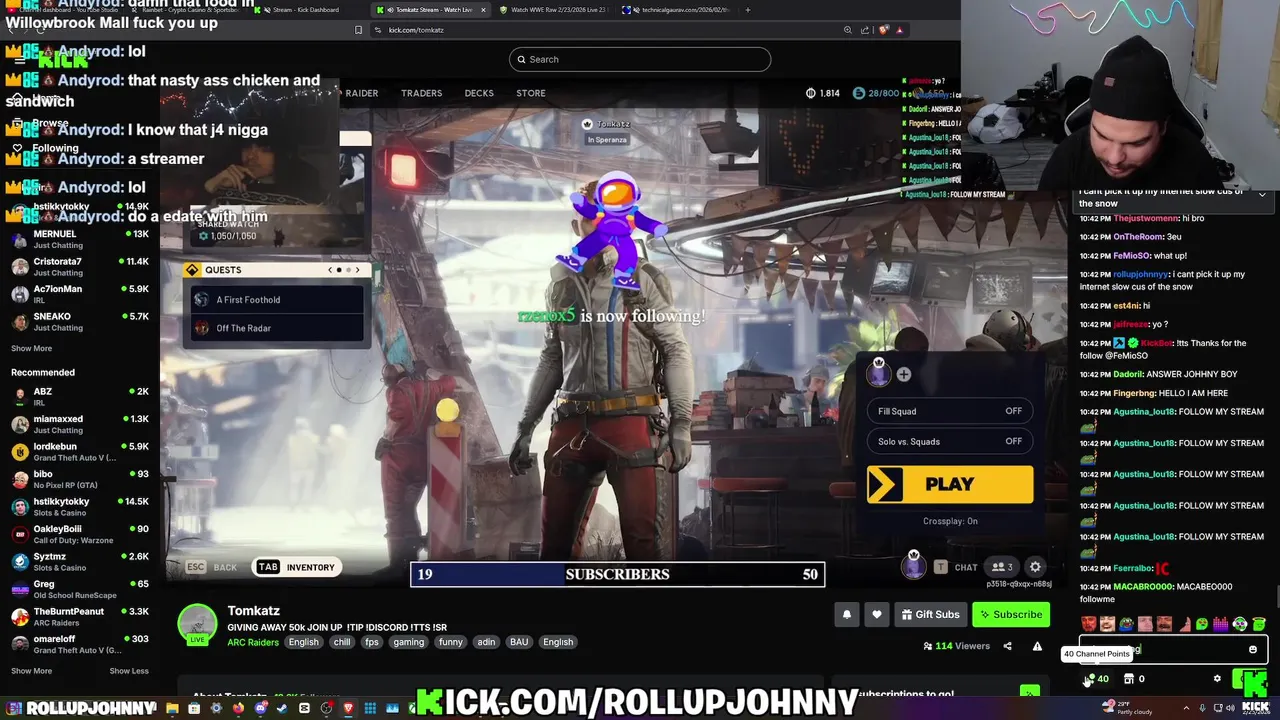
Task: Expand Show More under Recommended
Action: 31,671
